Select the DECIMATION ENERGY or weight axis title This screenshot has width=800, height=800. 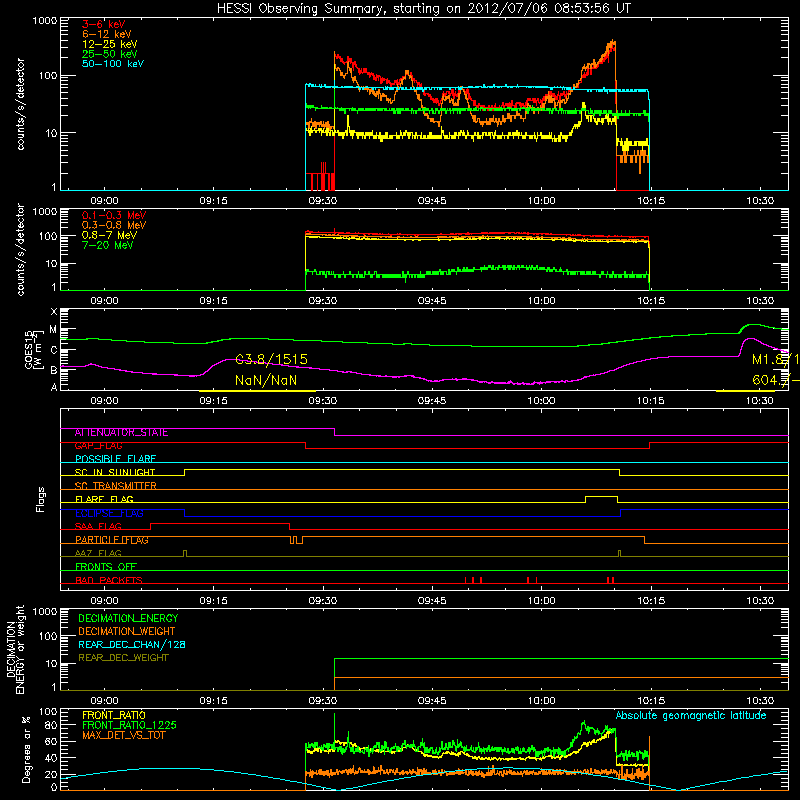click(x=15, y=649)
